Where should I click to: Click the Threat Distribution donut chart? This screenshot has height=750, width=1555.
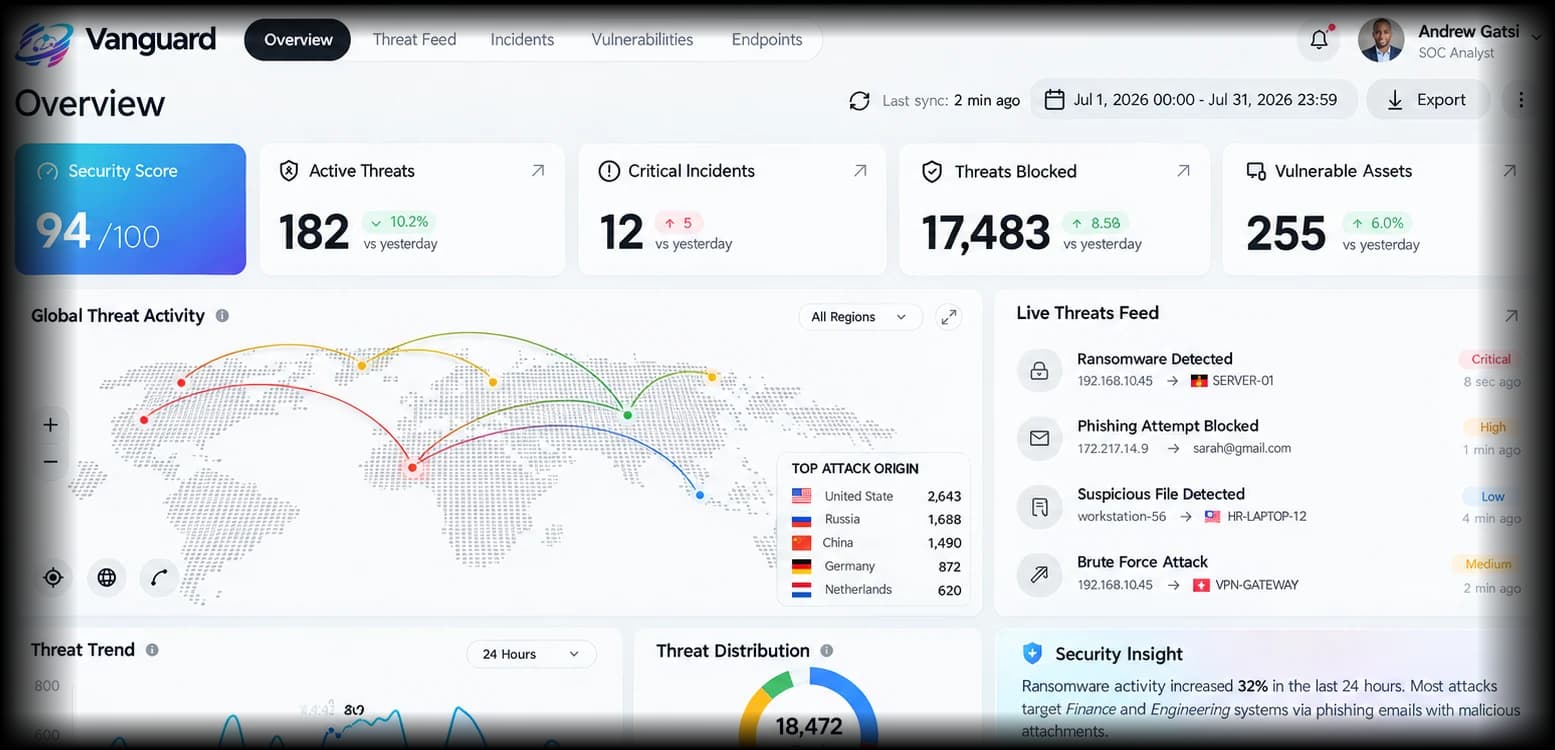click(x=808, y=708)
